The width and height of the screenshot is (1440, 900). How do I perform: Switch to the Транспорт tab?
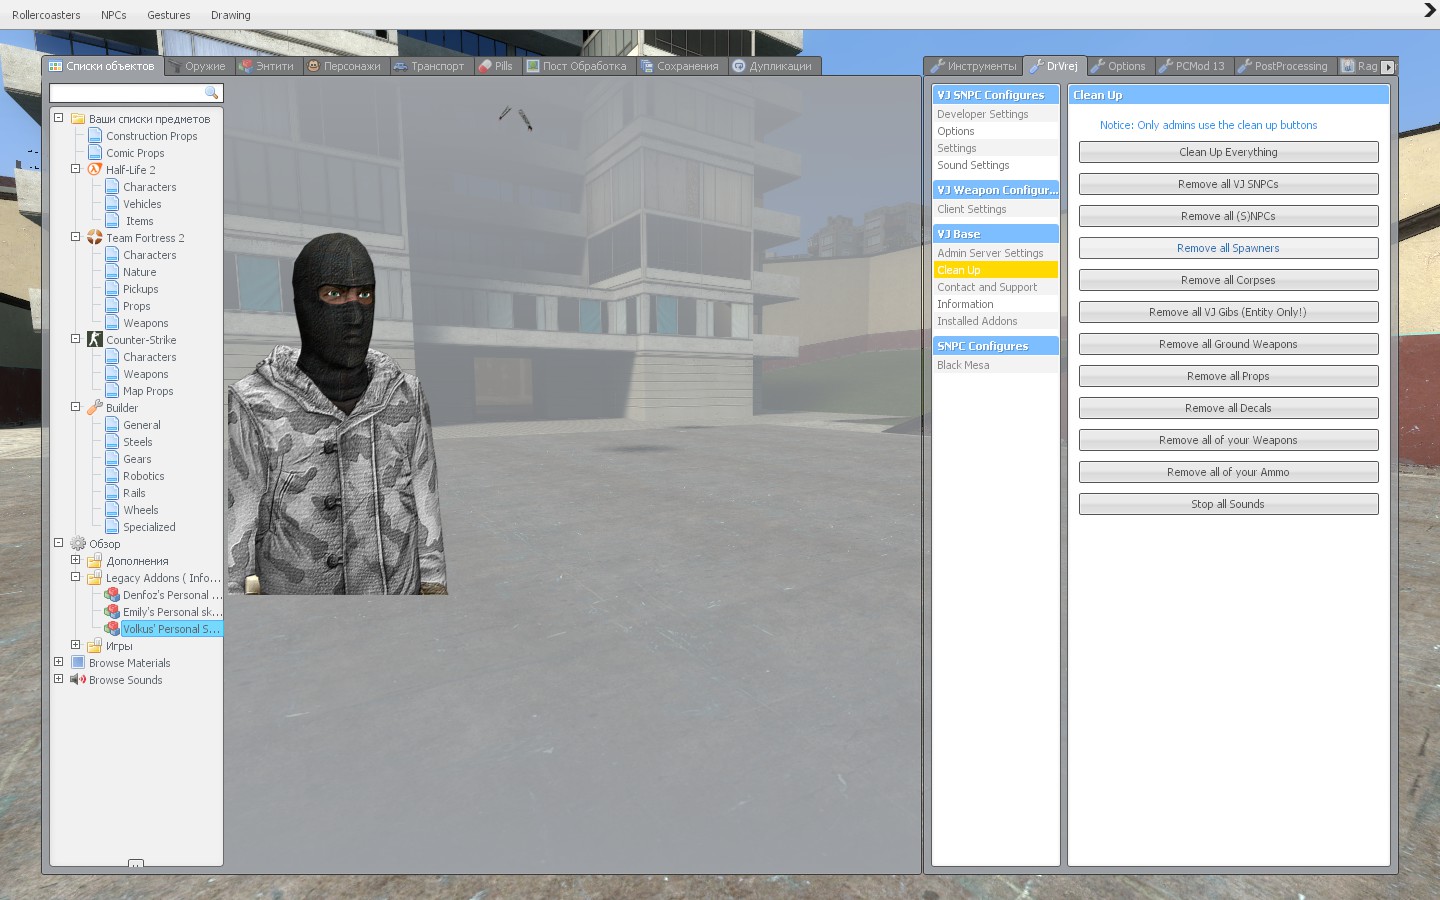point(430,66)
